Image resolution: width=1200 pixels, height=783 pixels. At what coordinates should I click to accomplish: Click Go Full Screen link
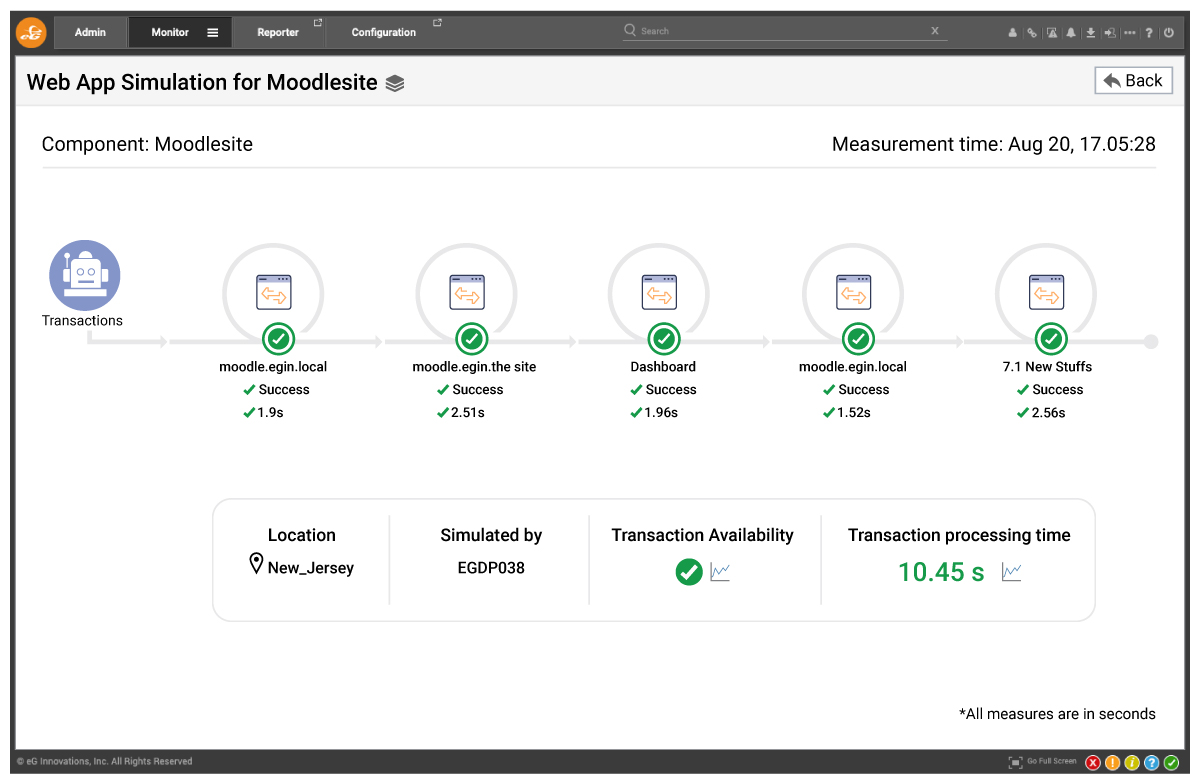1052,761
